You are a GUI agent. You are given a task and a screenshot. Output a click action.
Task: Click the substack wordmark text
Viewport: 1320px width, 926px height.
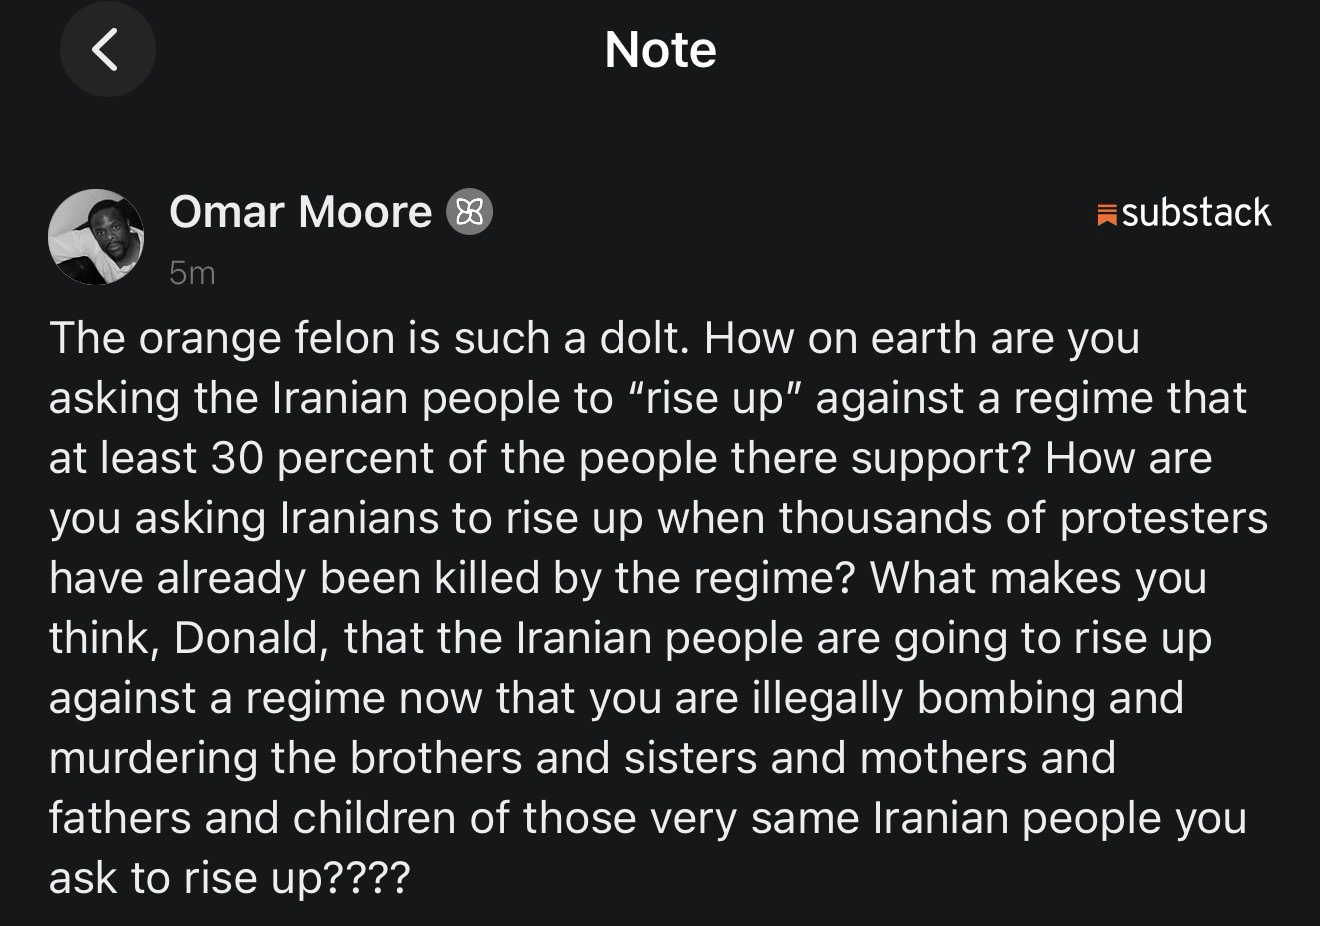[1196, 213]
